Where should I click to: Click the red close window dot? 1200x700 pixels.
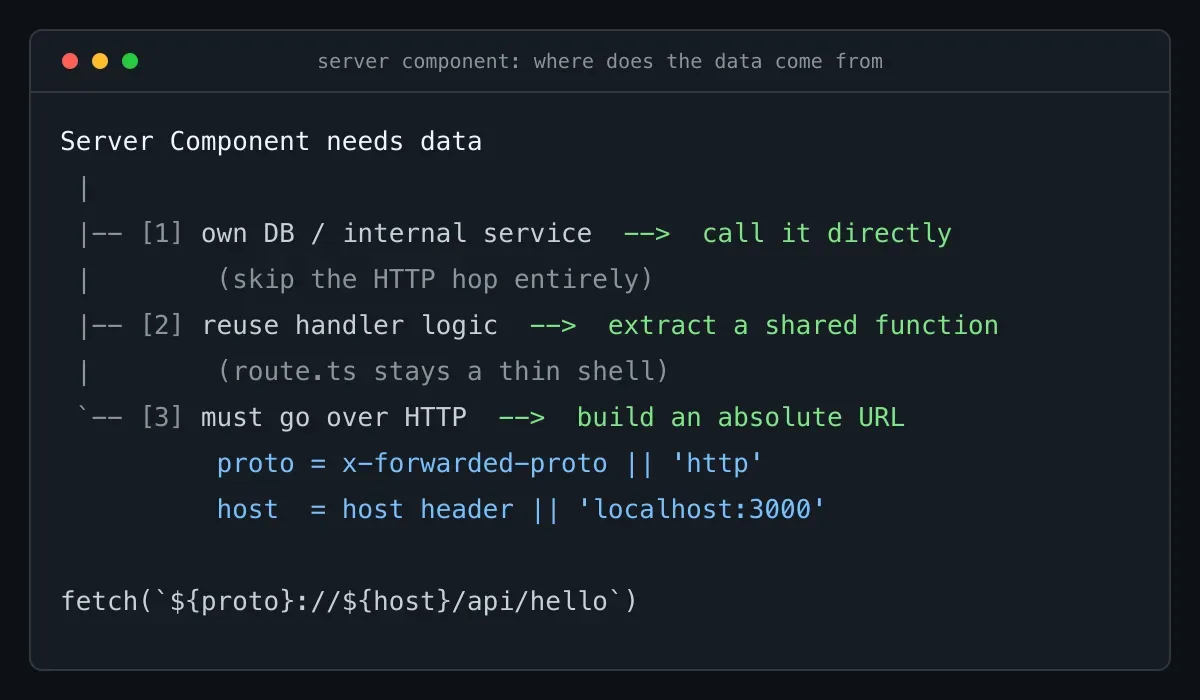[70, 61]
